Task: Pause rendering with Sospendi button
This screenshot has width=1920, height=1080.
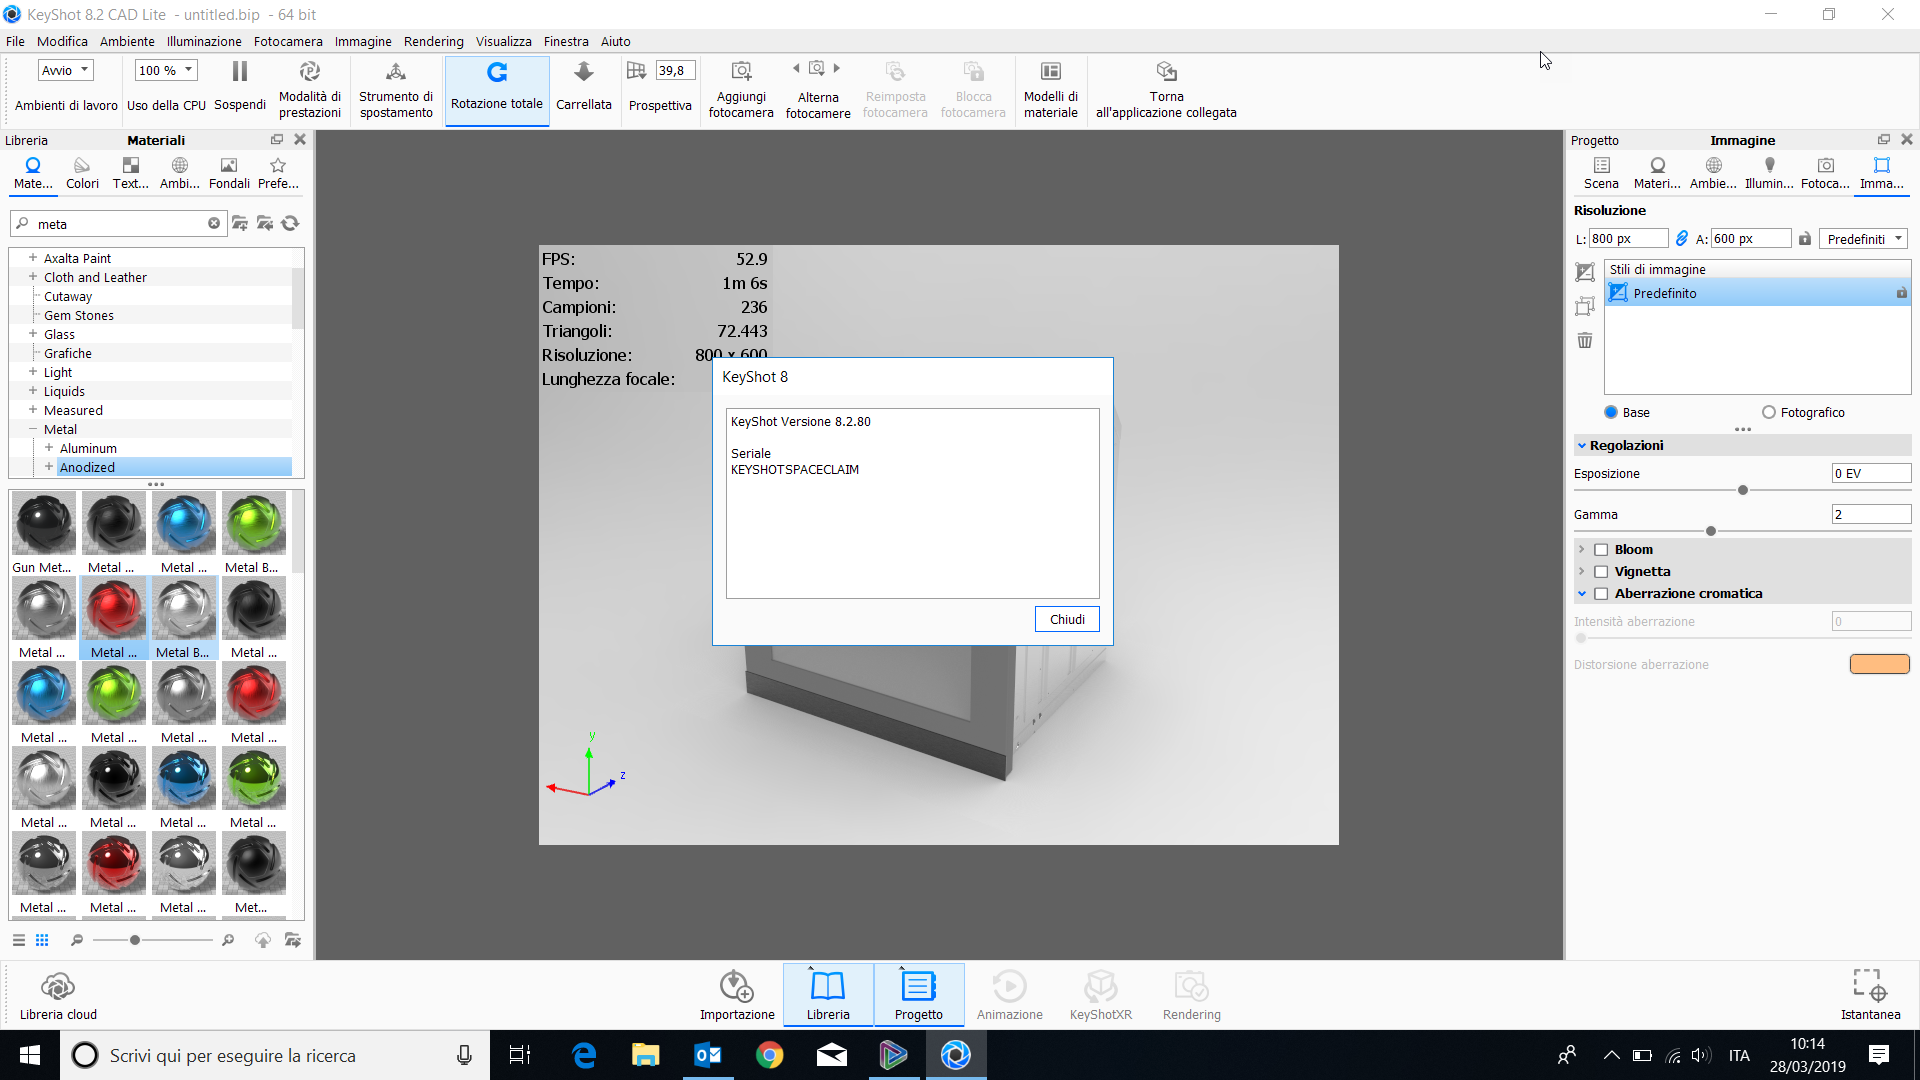Action: coord(240,72)
